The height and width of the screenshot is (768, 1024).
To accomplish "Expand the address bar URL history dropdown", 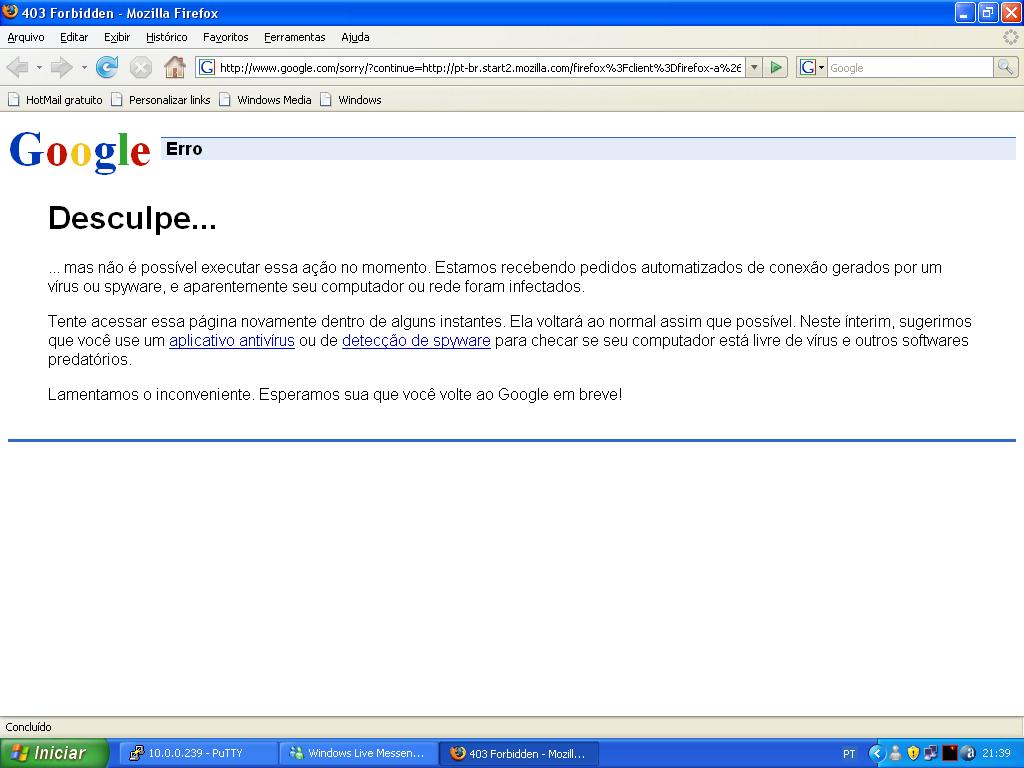I will [754, 67].
